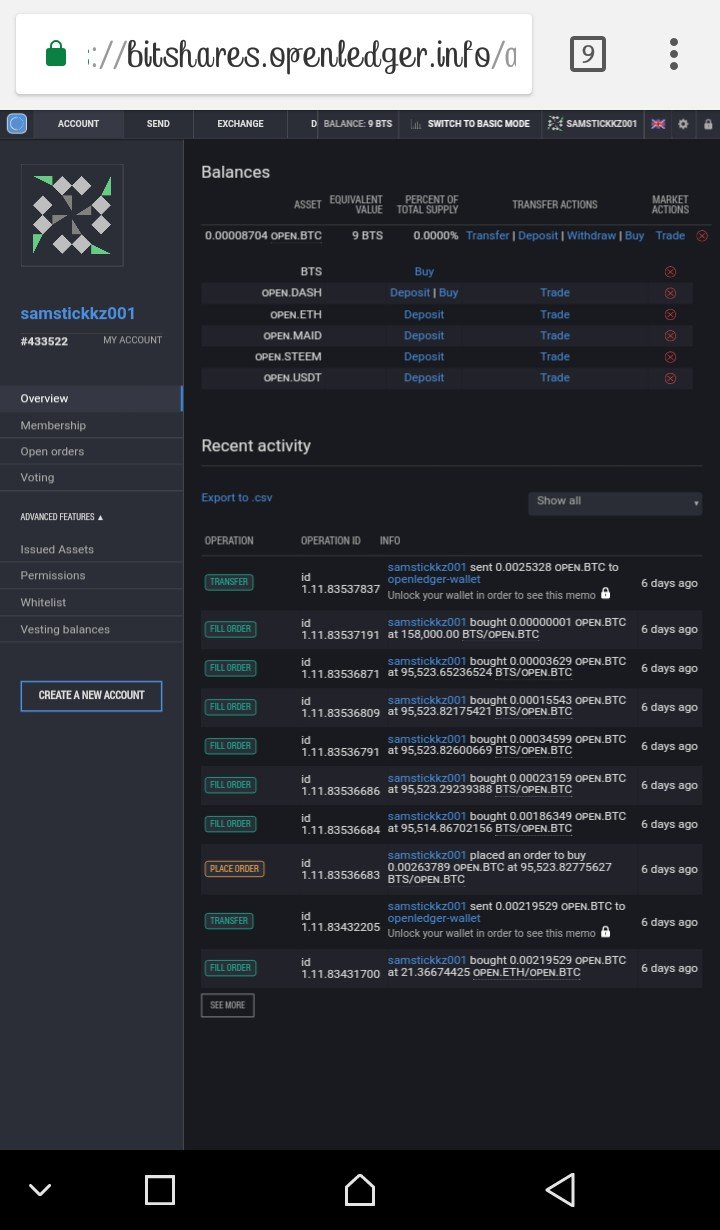This screenshot has width=720, height=1230.
Task: Click Trade link for OPEN.MAID
Action: [555, 336]
